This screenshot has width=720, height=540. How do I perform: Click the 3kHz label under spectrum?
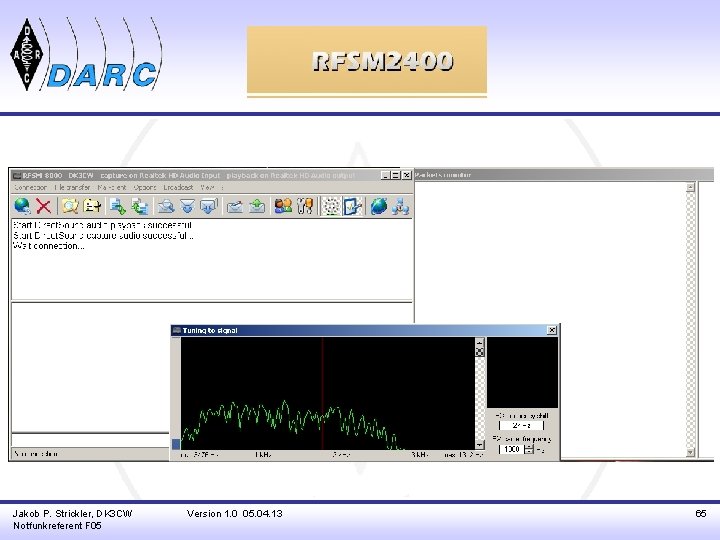(x=420, y=455)
